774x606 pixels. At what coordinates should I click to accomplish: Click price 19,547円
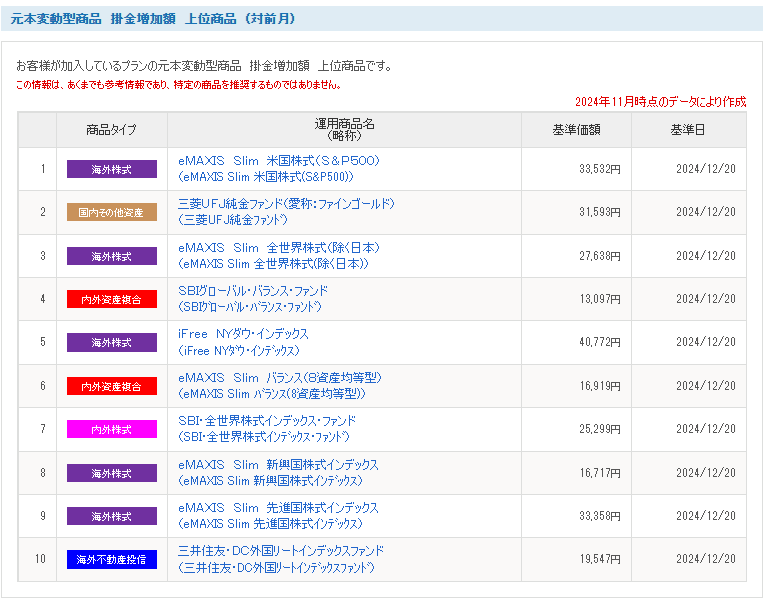pos(600,559)
